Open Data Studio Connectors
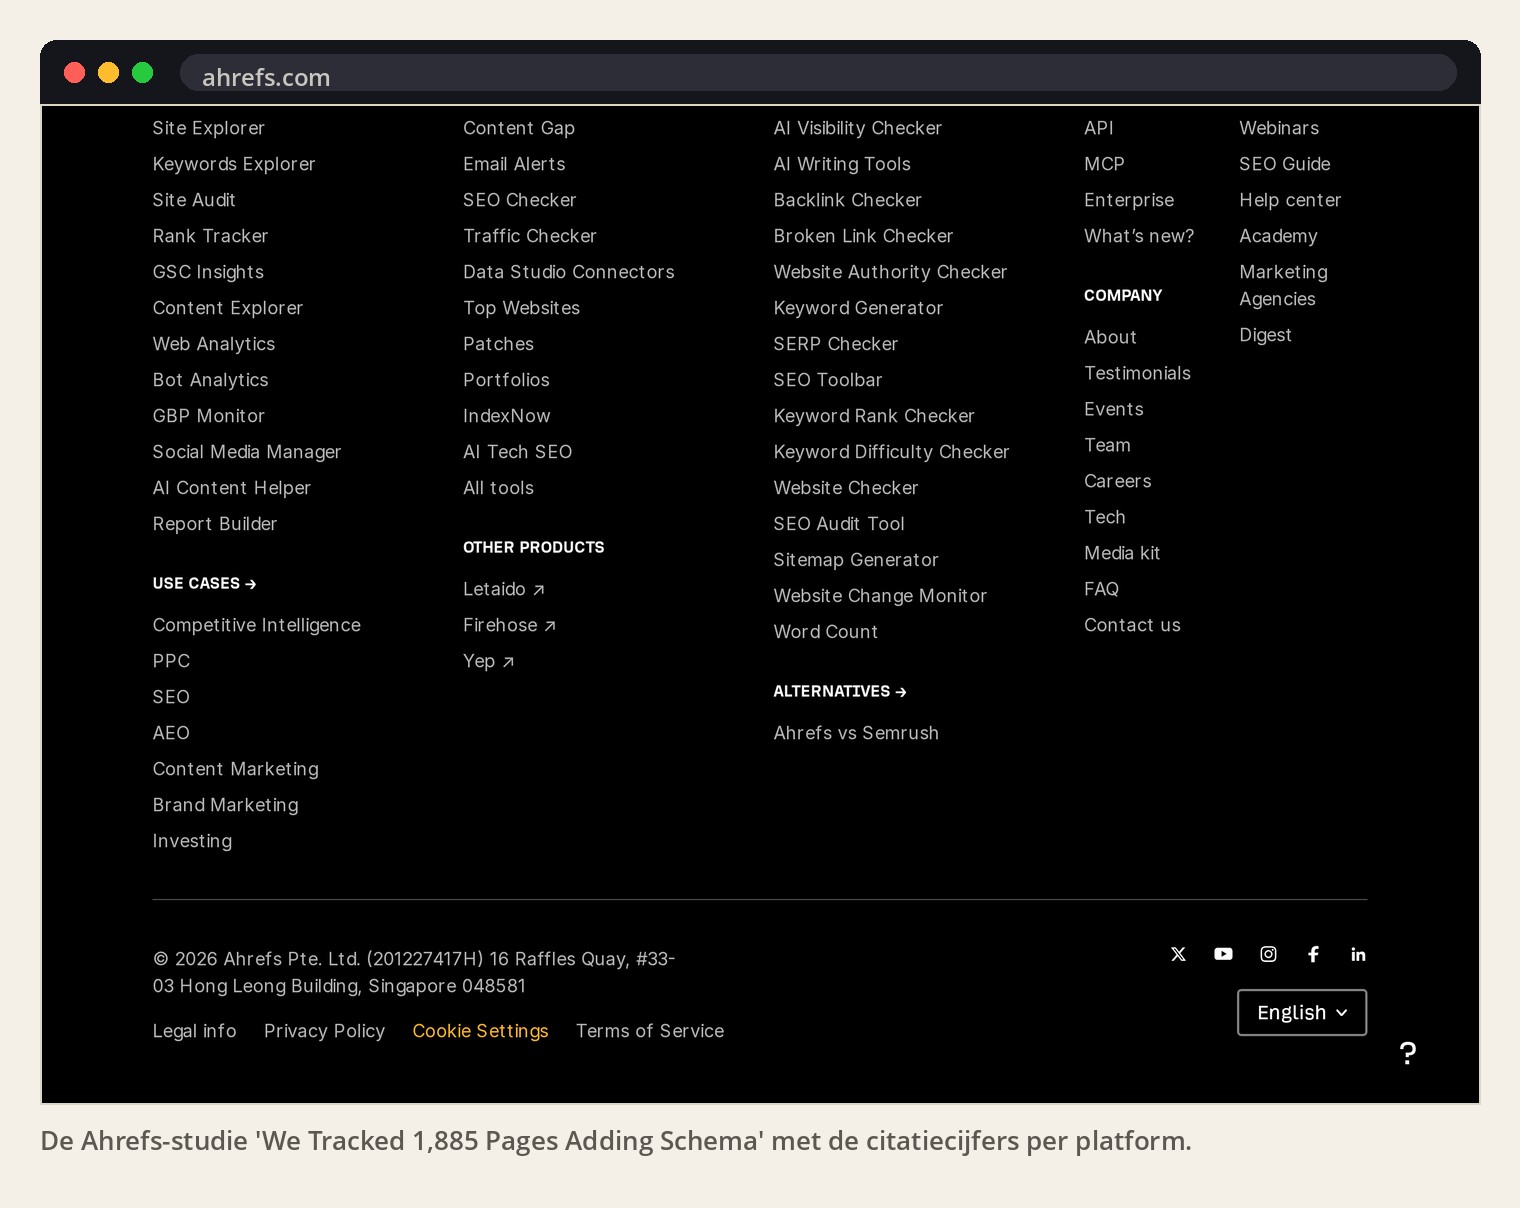Image resolution: width=1520 pixels, height=1208 pixels. 569,272
